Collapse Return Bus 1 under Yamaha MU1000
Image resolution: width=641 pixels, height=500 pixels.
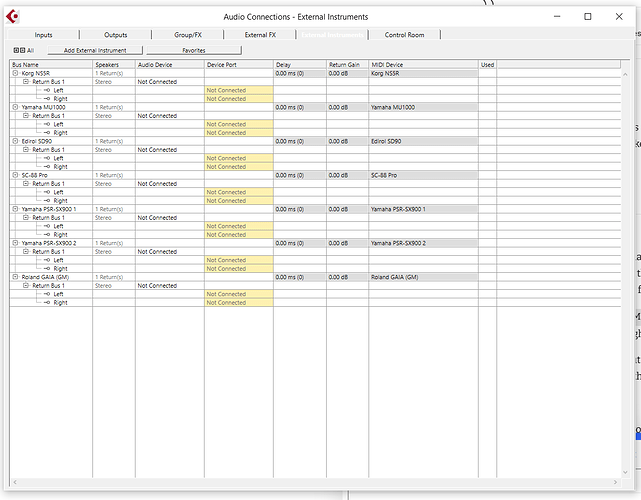pyautogui.click(x=26, y=116)
